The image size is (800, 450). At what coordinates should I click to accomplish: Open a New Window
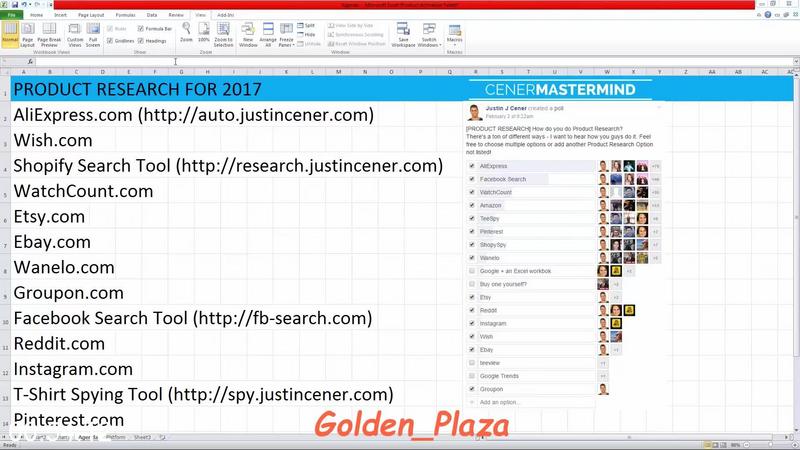tap(248, 34)
